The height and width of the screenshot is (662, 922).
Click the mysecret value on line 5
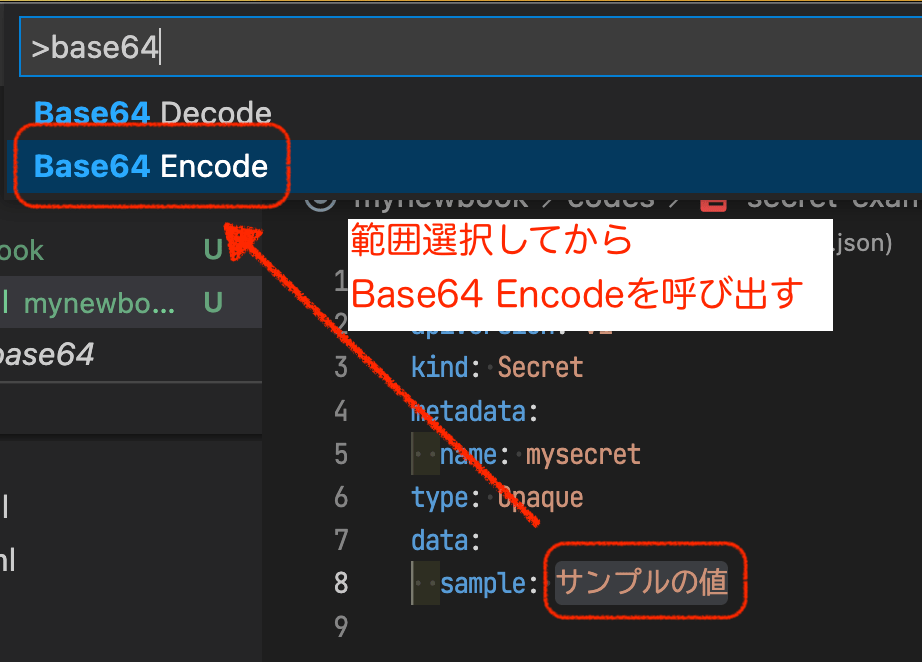click(x=582, y=454)
